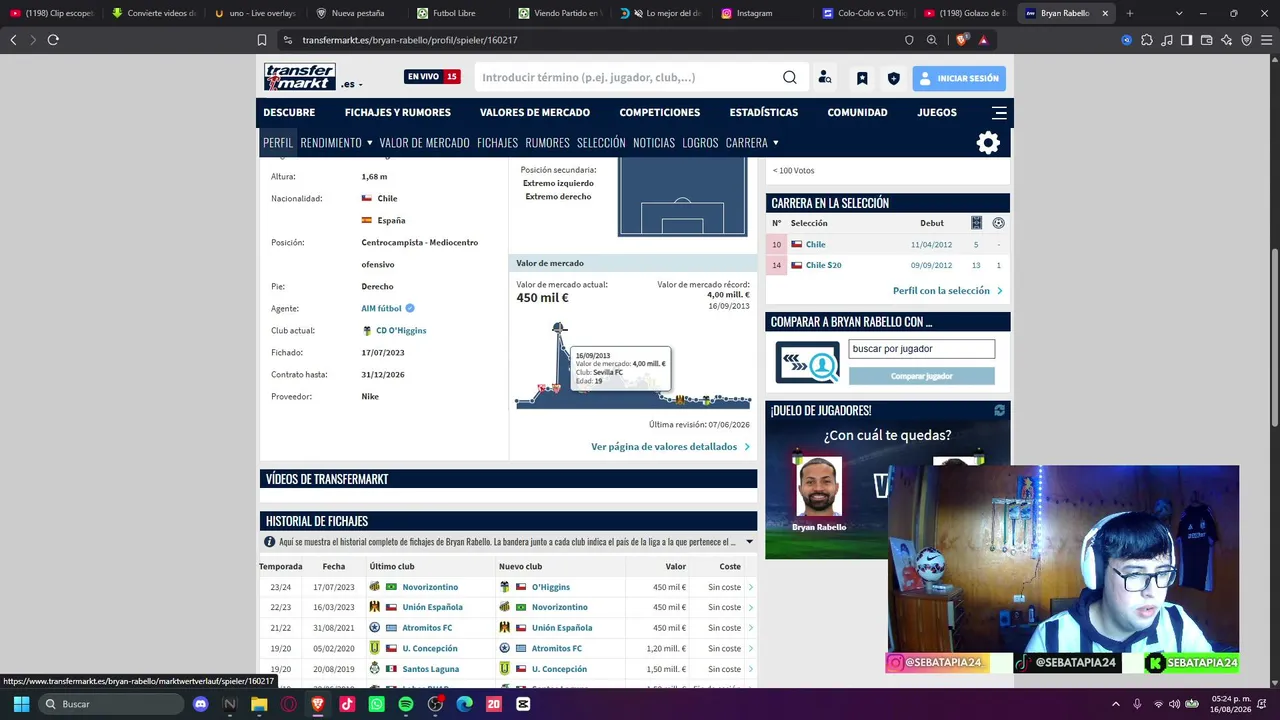Open the VALOR DE MERCADO tab

[x=425, y=143]
